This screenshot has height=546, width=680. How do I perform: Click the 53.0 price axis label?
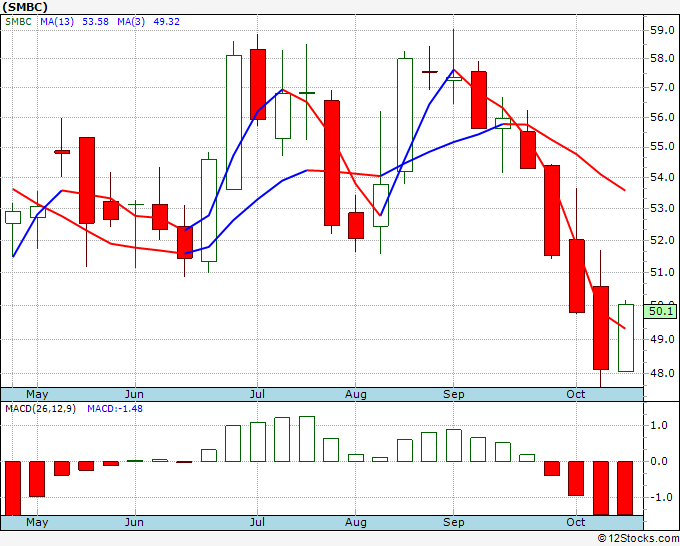pos(662,208)
